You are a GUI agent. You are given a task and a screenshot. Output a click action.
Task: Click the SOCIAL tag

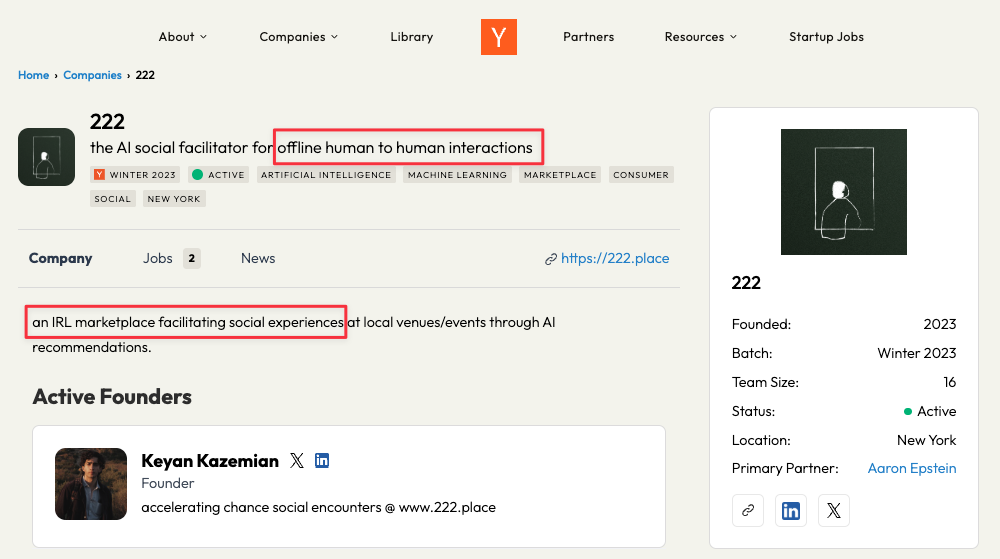(x=112, y=199)
